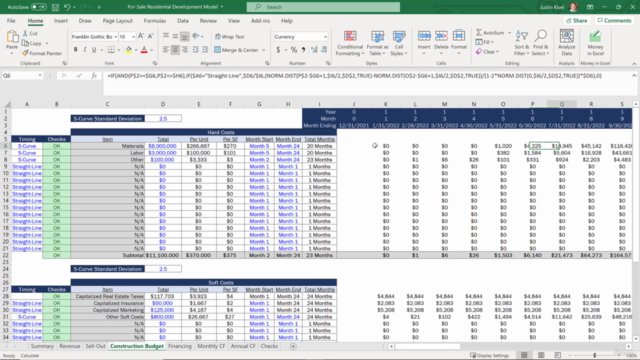The width and height of the screenshot is (640, 360).
Task: Click the new sheet plus button
Action: coord(293,346)
